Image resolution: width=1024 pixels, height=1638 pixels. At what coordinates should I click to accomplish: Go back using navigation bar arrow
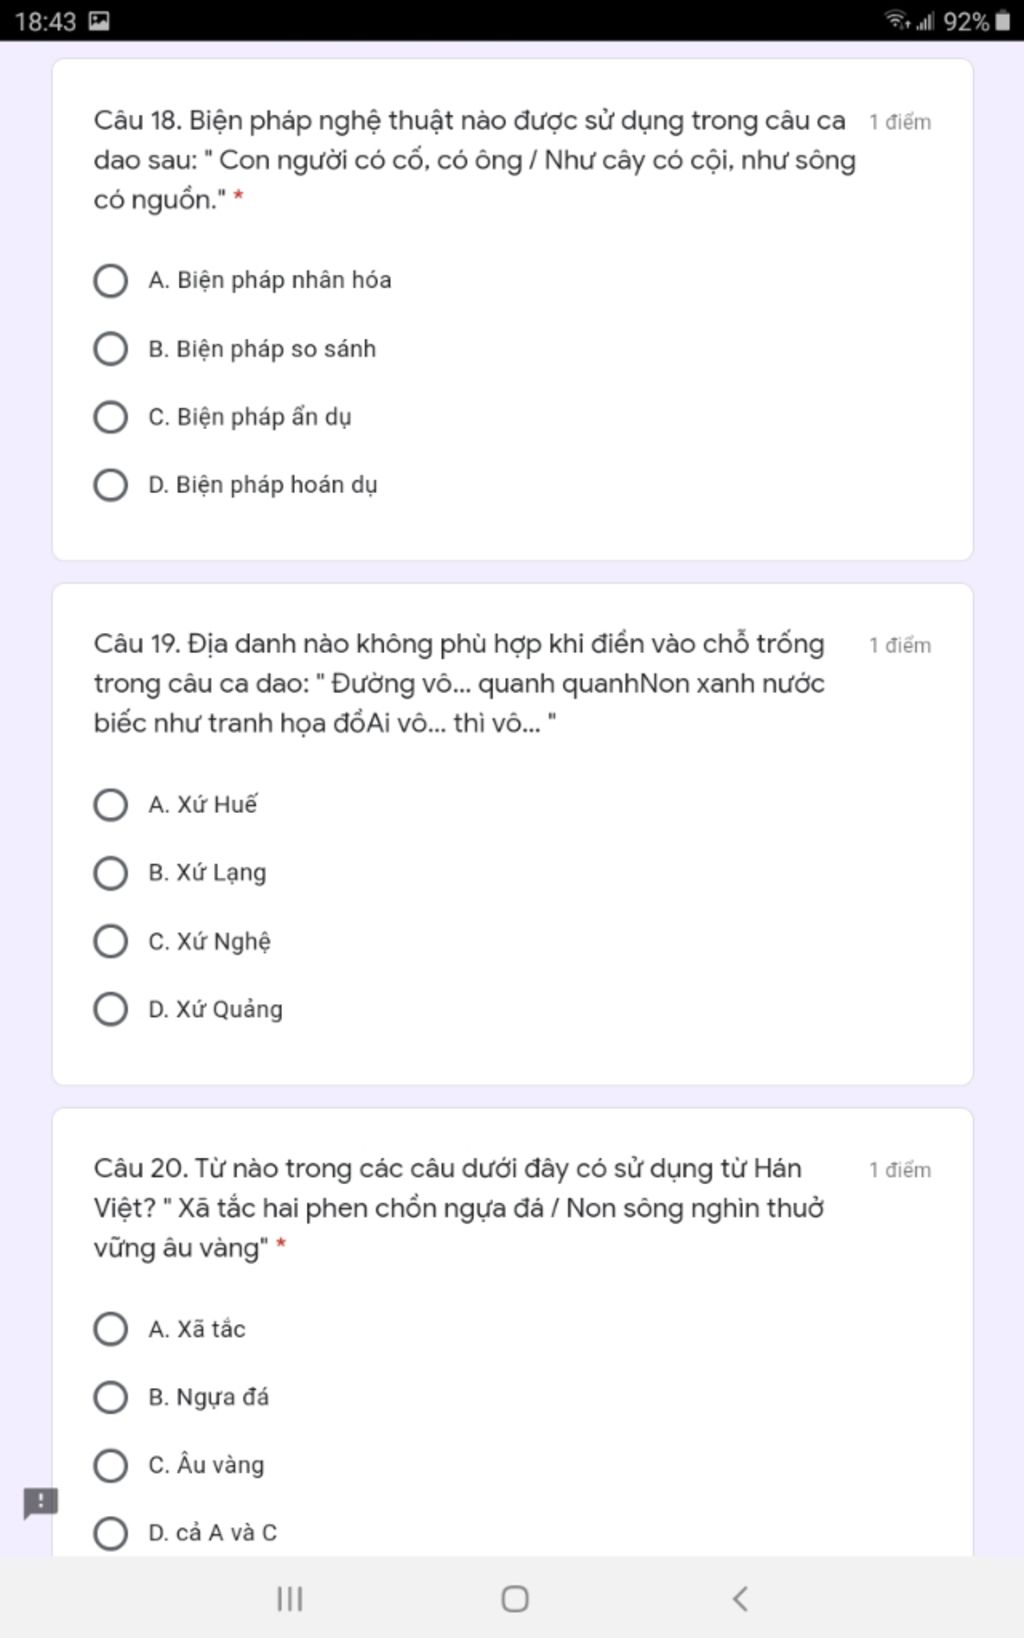[740, 1598]
